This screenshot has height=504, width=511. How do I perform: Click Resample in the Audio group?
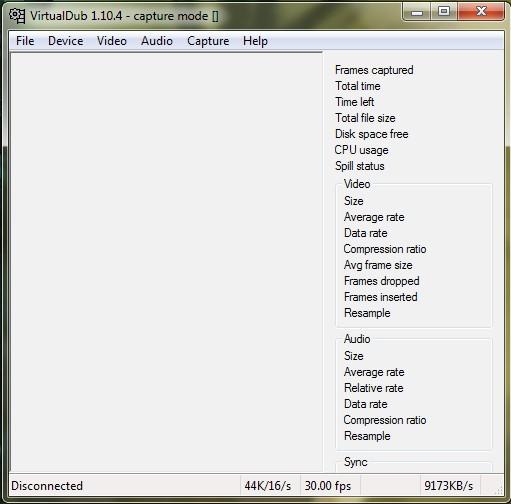[367, 436]
